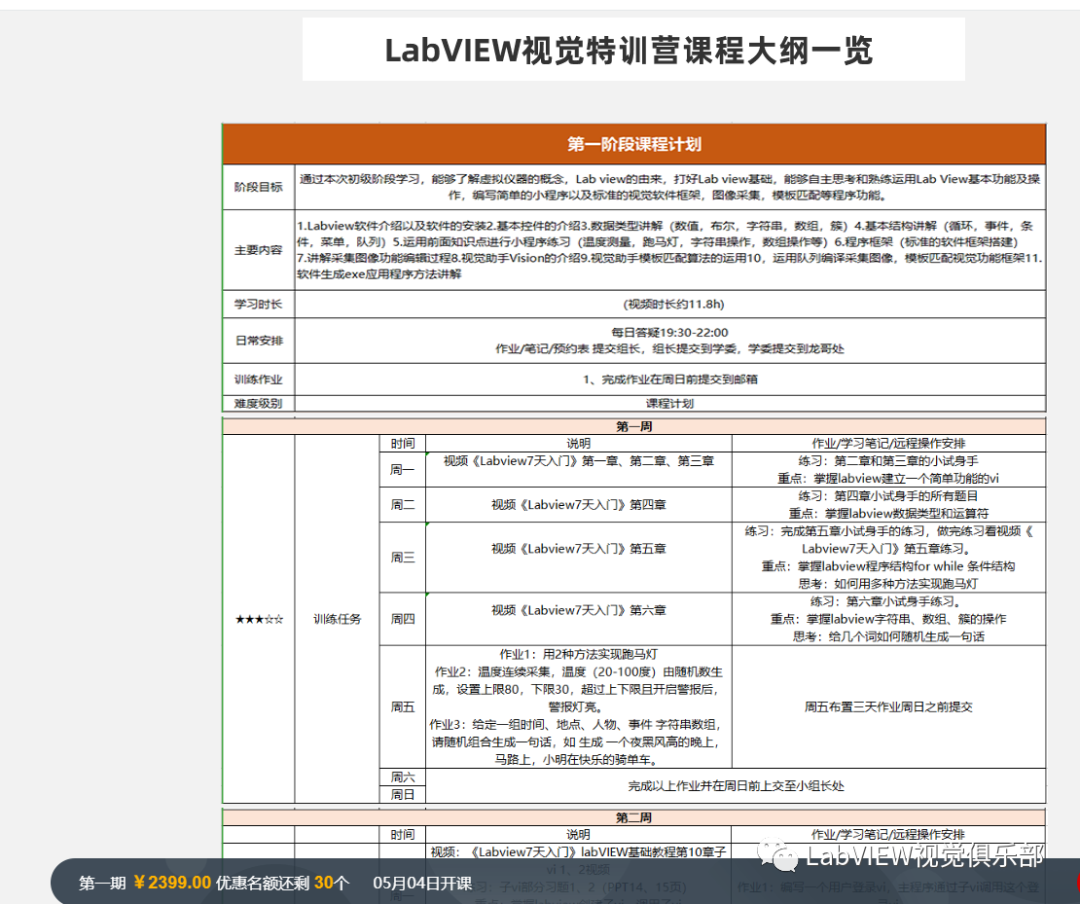The height and width of the screenshot is (904, 1080).
Task: Click the 作业/笔记/预约表 提交组长 line
Action: tap(669, 349)
